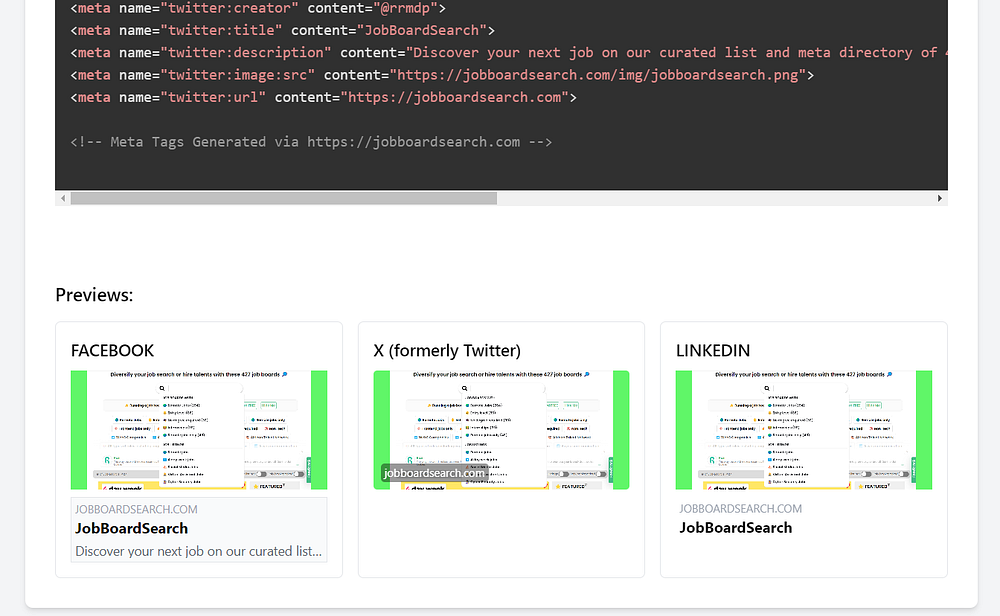Click the JobBoardSearch title in the Facebook card

point(131,529)
